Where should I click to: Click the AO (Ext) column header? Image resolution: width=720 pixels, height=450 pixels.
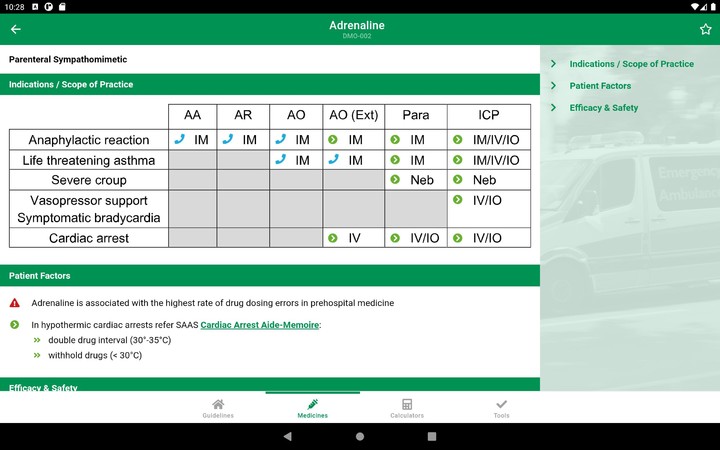(354, 115)
